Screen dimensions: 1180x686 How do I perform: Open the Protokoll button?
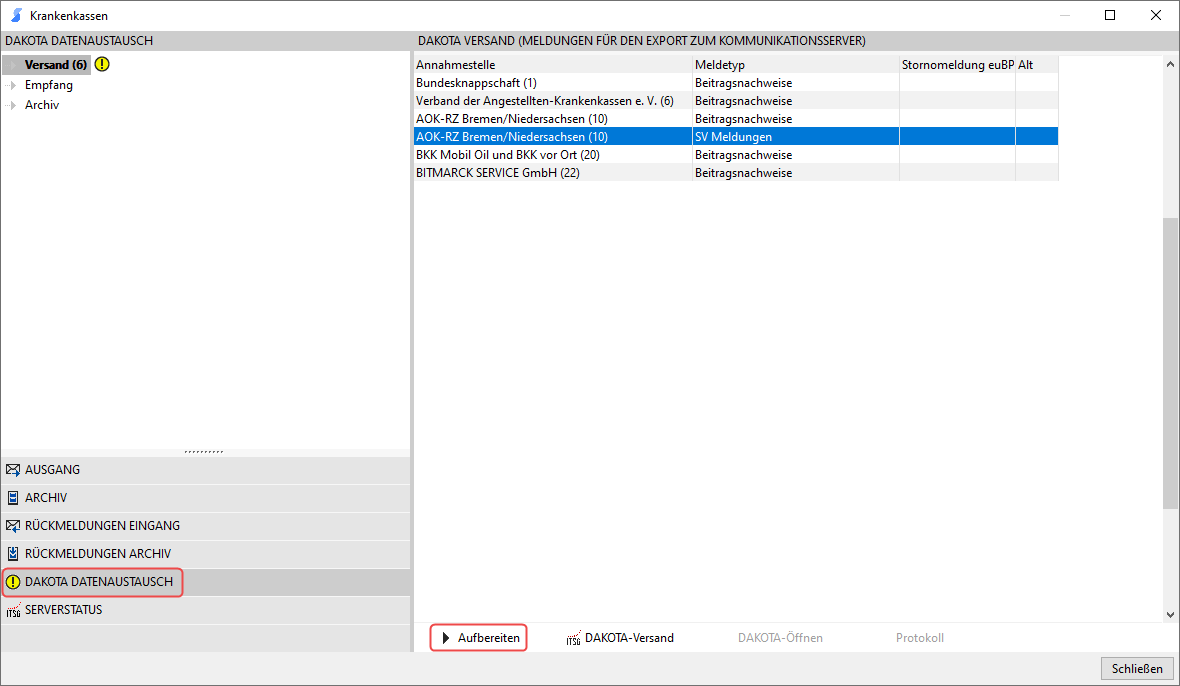coord(920,638)
